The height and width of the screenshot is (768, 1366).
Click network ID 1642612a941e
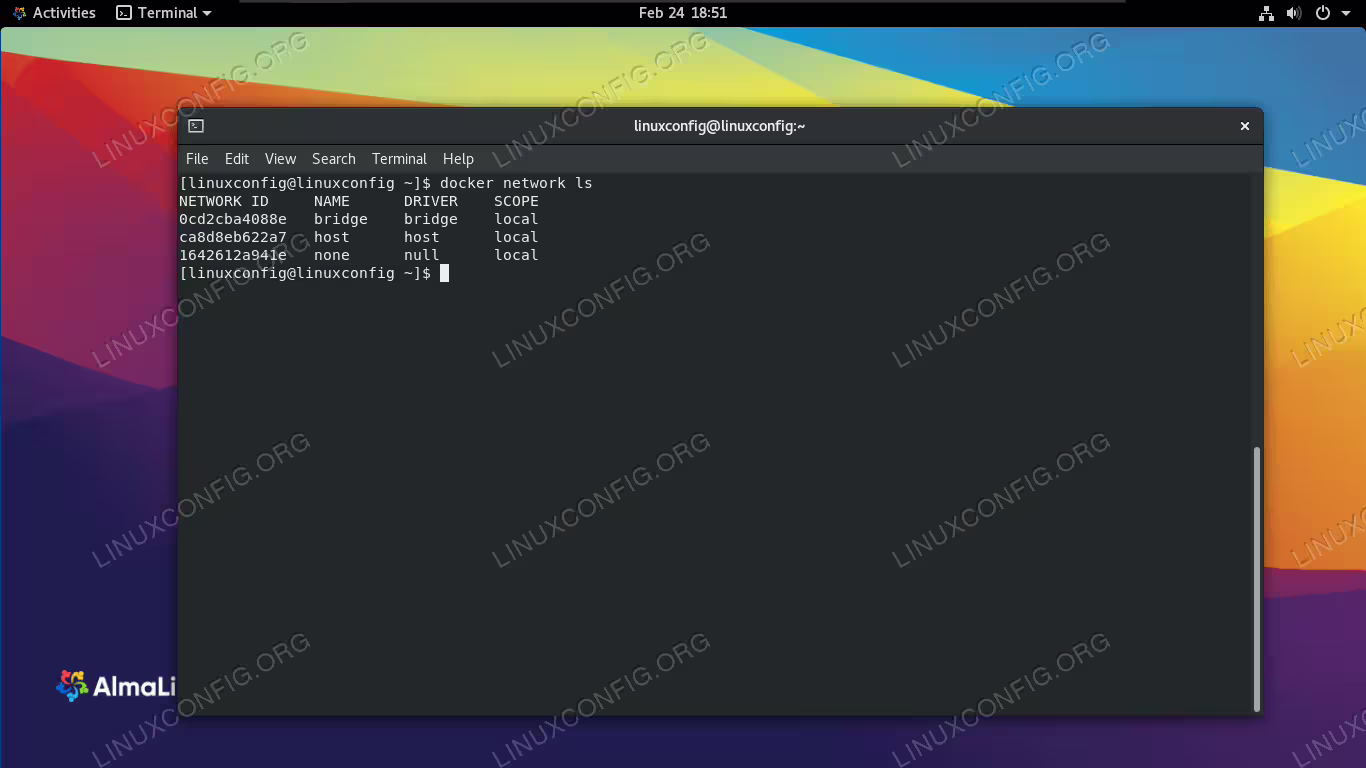tap(233, 255)
